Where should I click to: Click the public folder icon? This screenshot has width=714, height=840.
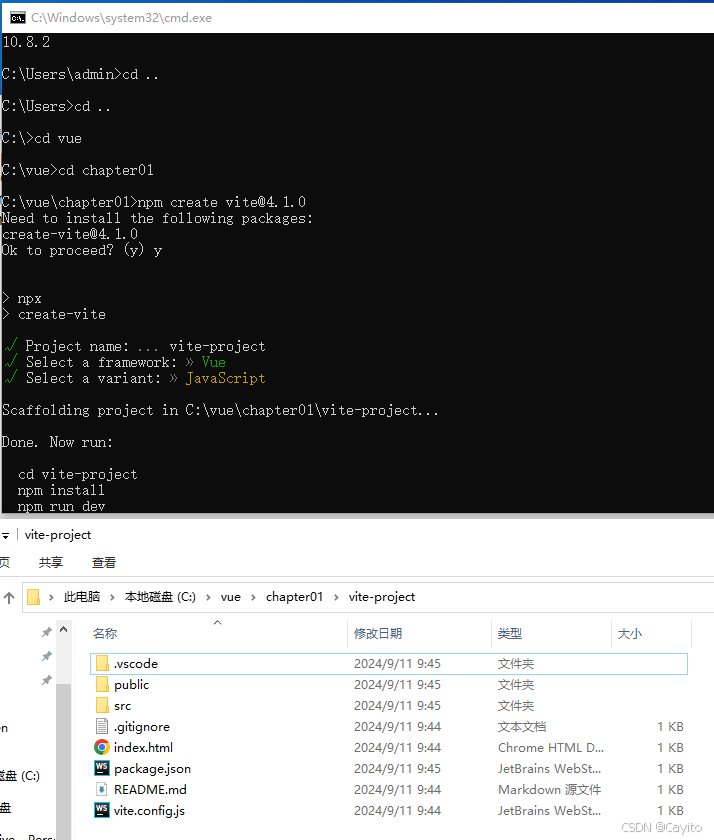tap(102, 685)
